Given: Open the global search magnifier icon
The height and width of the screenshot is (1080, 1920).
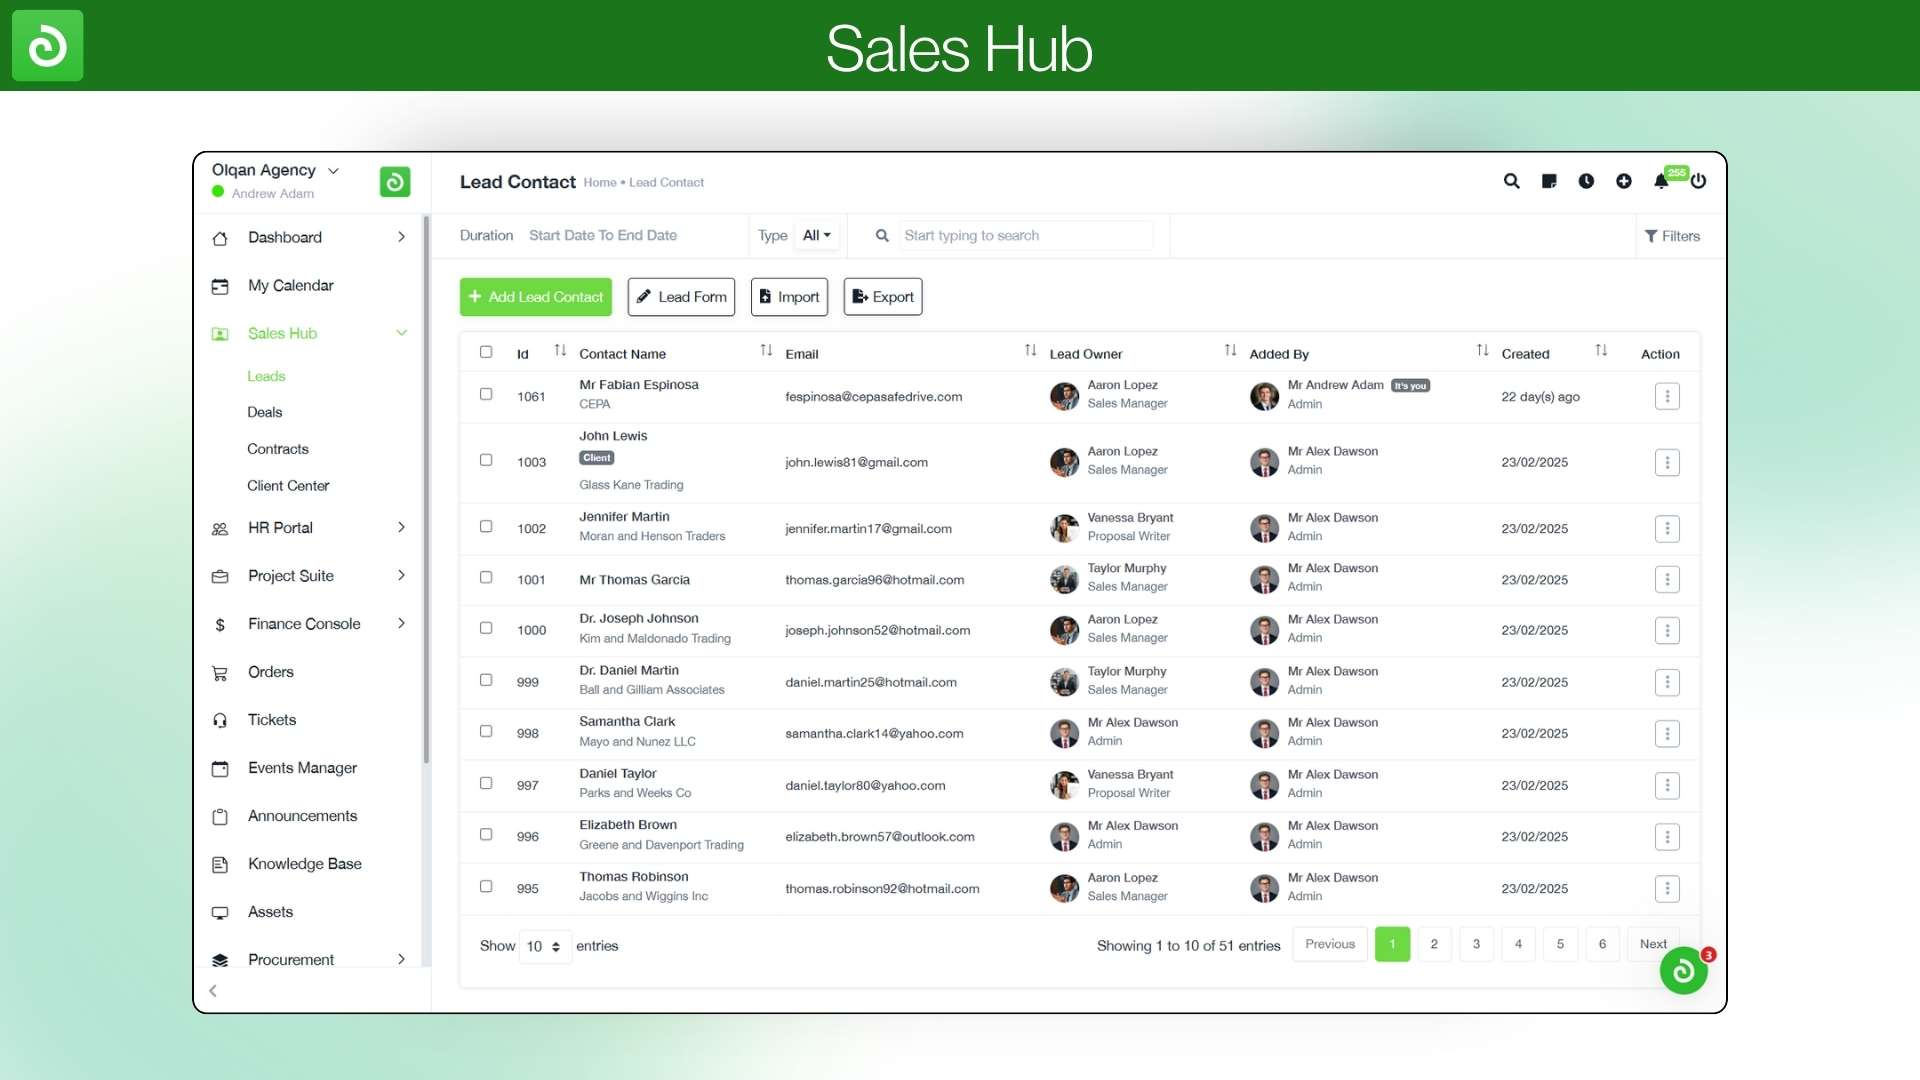Looking at the screenshot, I should coord(1511,182).
